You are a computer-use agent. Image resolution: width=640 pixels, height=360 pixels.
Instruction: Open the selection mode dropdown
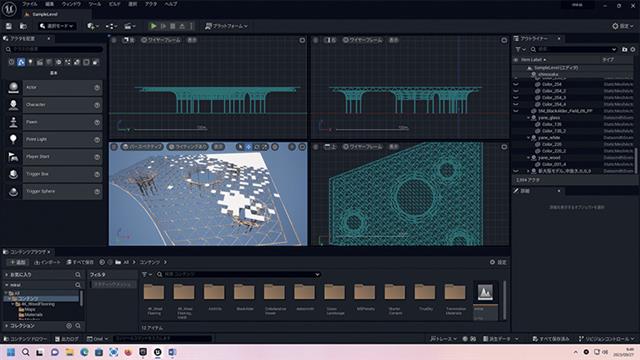pos(56,26)
